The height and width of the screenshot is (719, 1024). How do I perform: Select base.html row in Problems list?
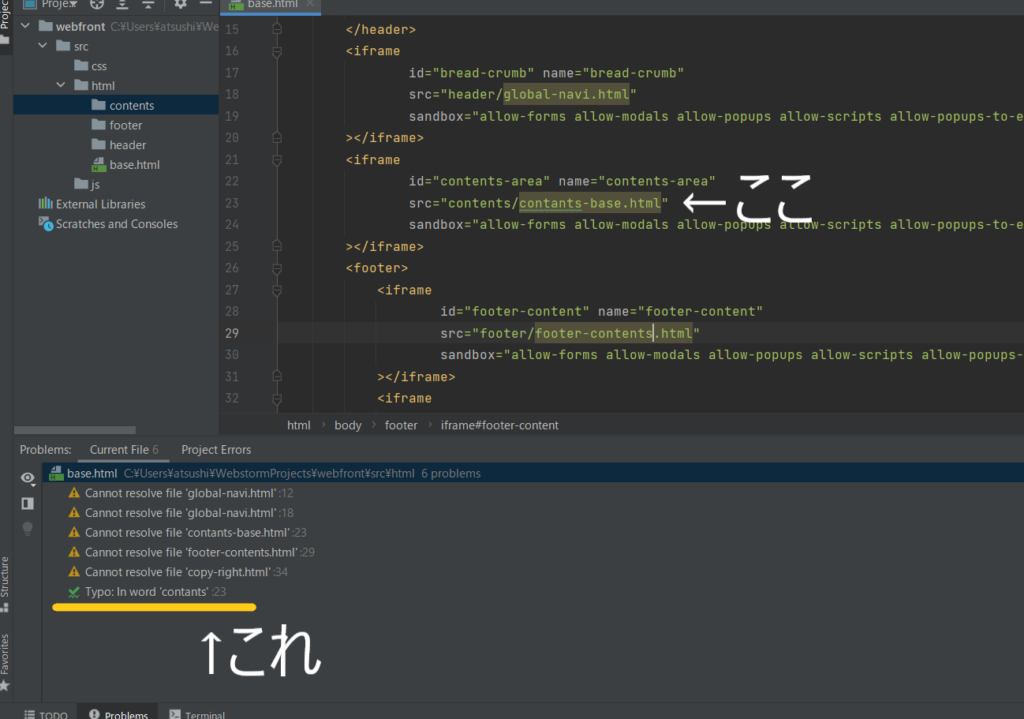point(533,473)
